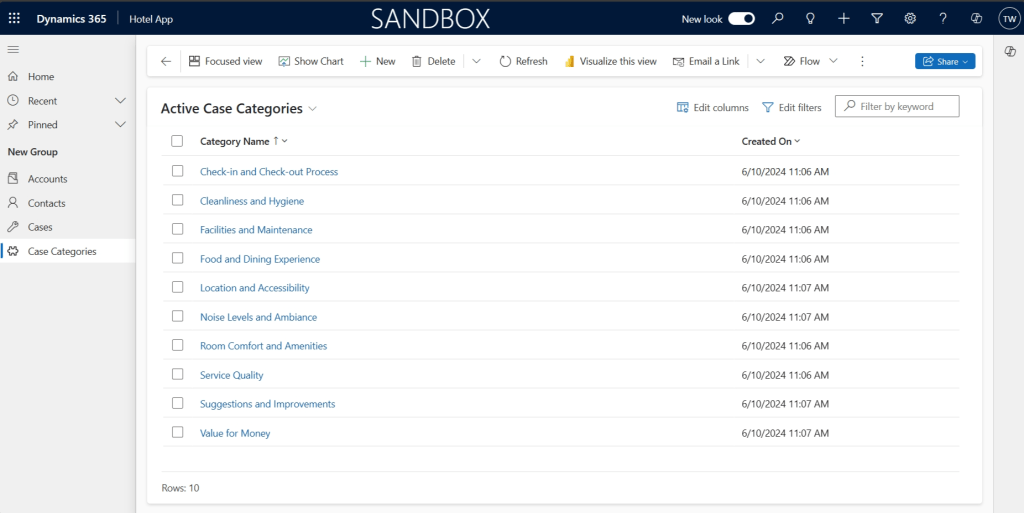
Task: Check the Value for Money row checkbox
Action: coord(178,432)
